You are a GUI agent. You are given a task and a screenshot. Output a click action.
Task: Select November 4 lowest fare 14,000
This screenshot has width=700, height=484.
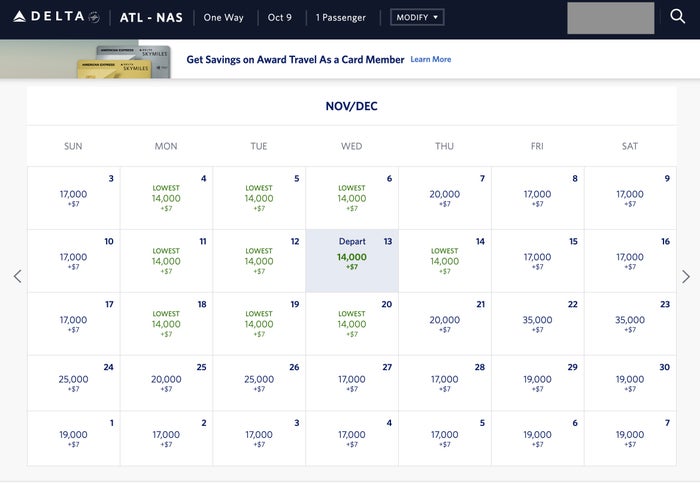click(167, 198)
